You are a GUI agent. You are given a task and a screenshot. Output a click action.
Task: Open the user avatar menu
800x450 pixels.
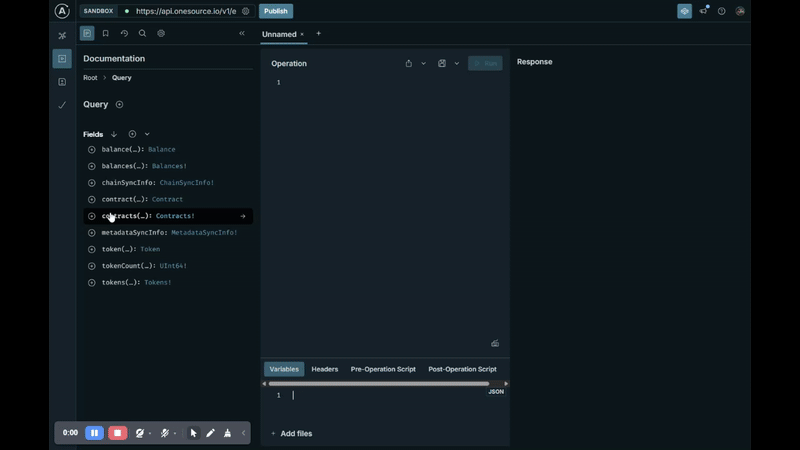pyautogui.click(x=740, y=11)
